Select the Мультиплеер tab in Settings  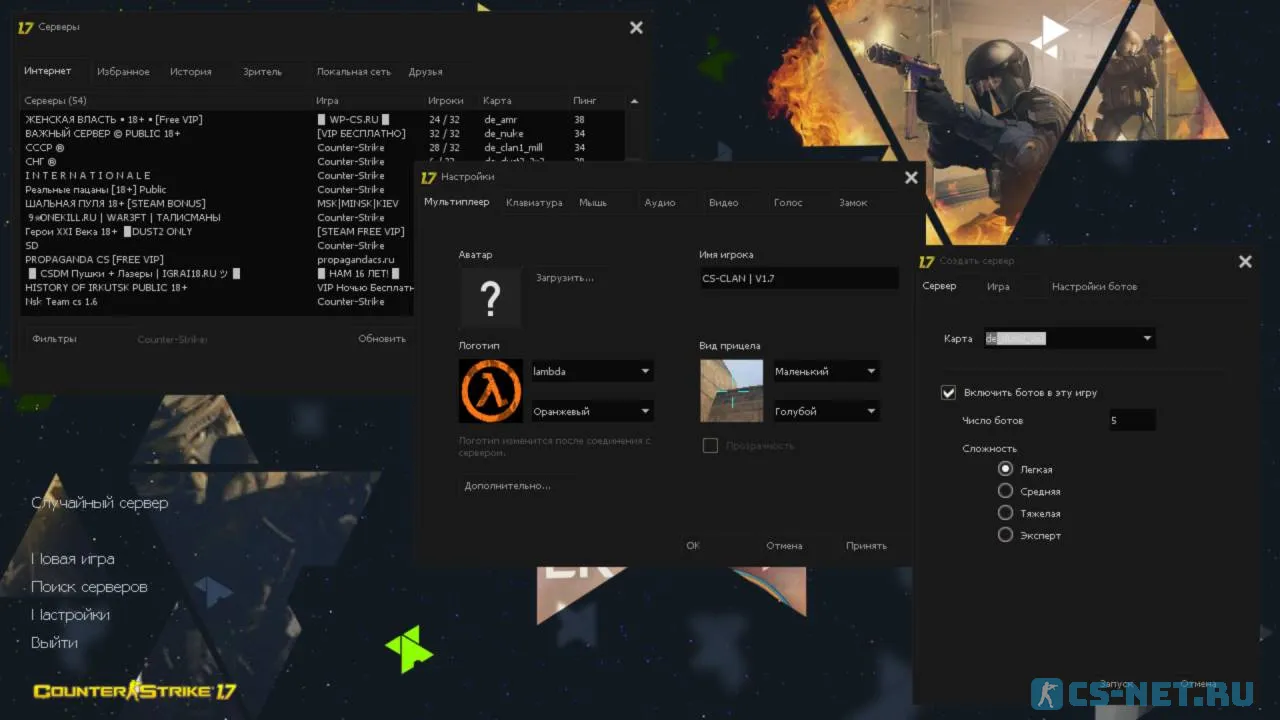click(x=457, y=202)
